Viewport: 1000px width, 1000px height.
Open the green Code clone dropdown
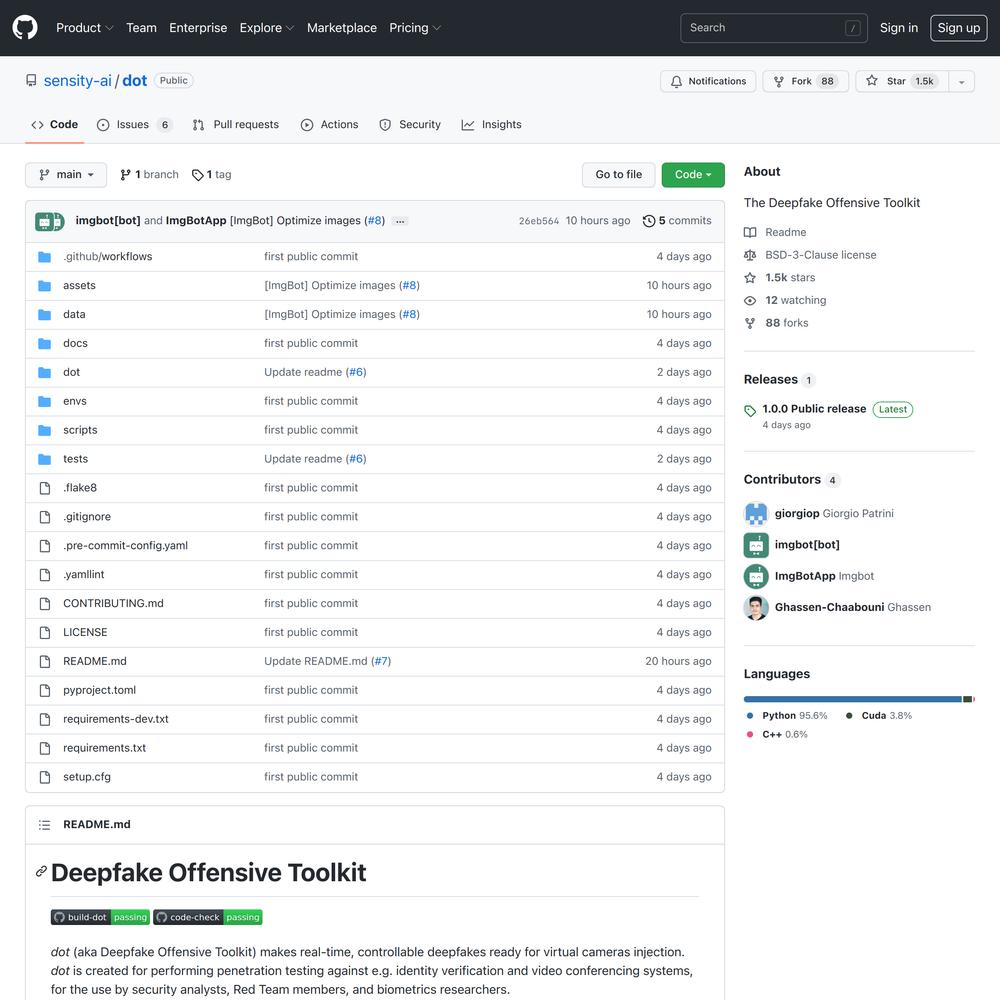[x=693, y=175]
